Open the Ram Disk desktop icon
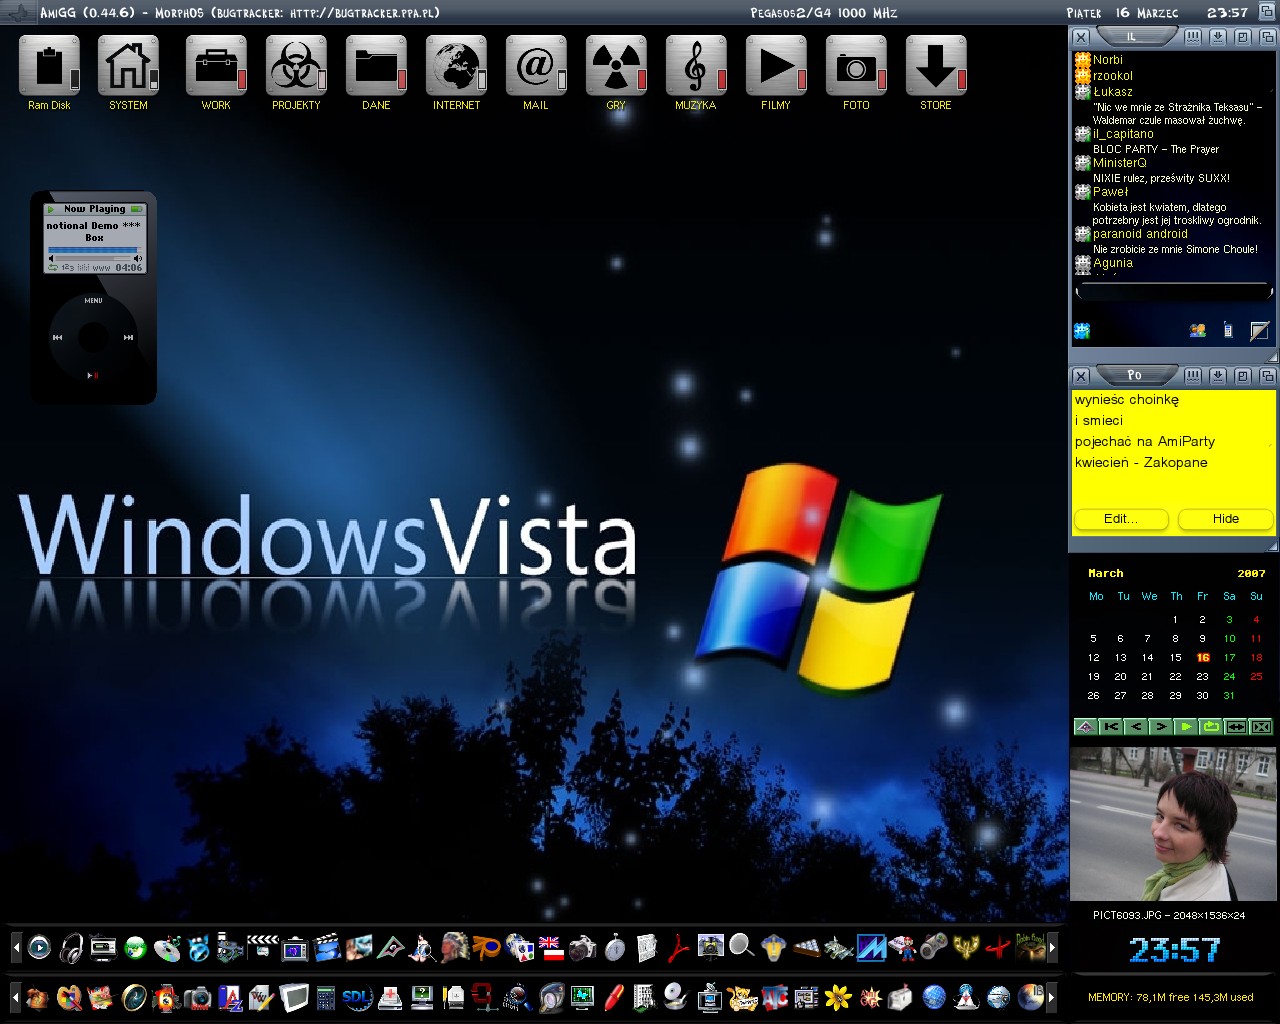This screenshot has width=1280, height=1024. tap(49, 66)
